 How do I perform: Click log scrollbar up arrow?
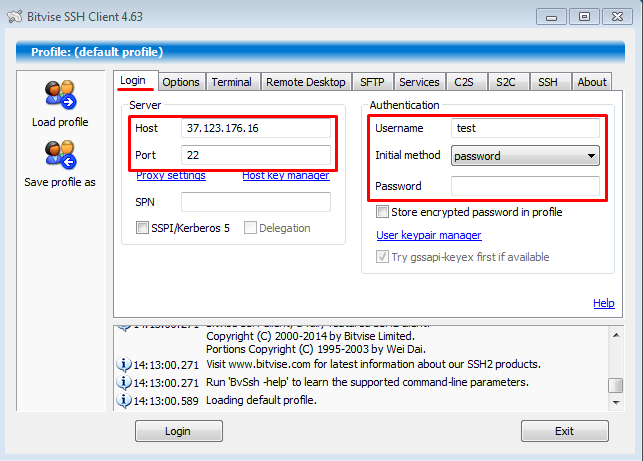point(616,335)
